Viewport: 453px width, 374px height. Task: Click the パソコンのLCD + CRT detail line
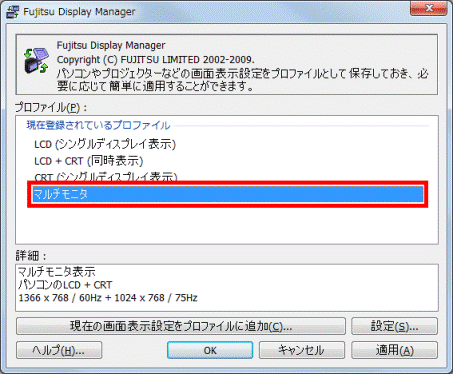(x=65, y=285)
